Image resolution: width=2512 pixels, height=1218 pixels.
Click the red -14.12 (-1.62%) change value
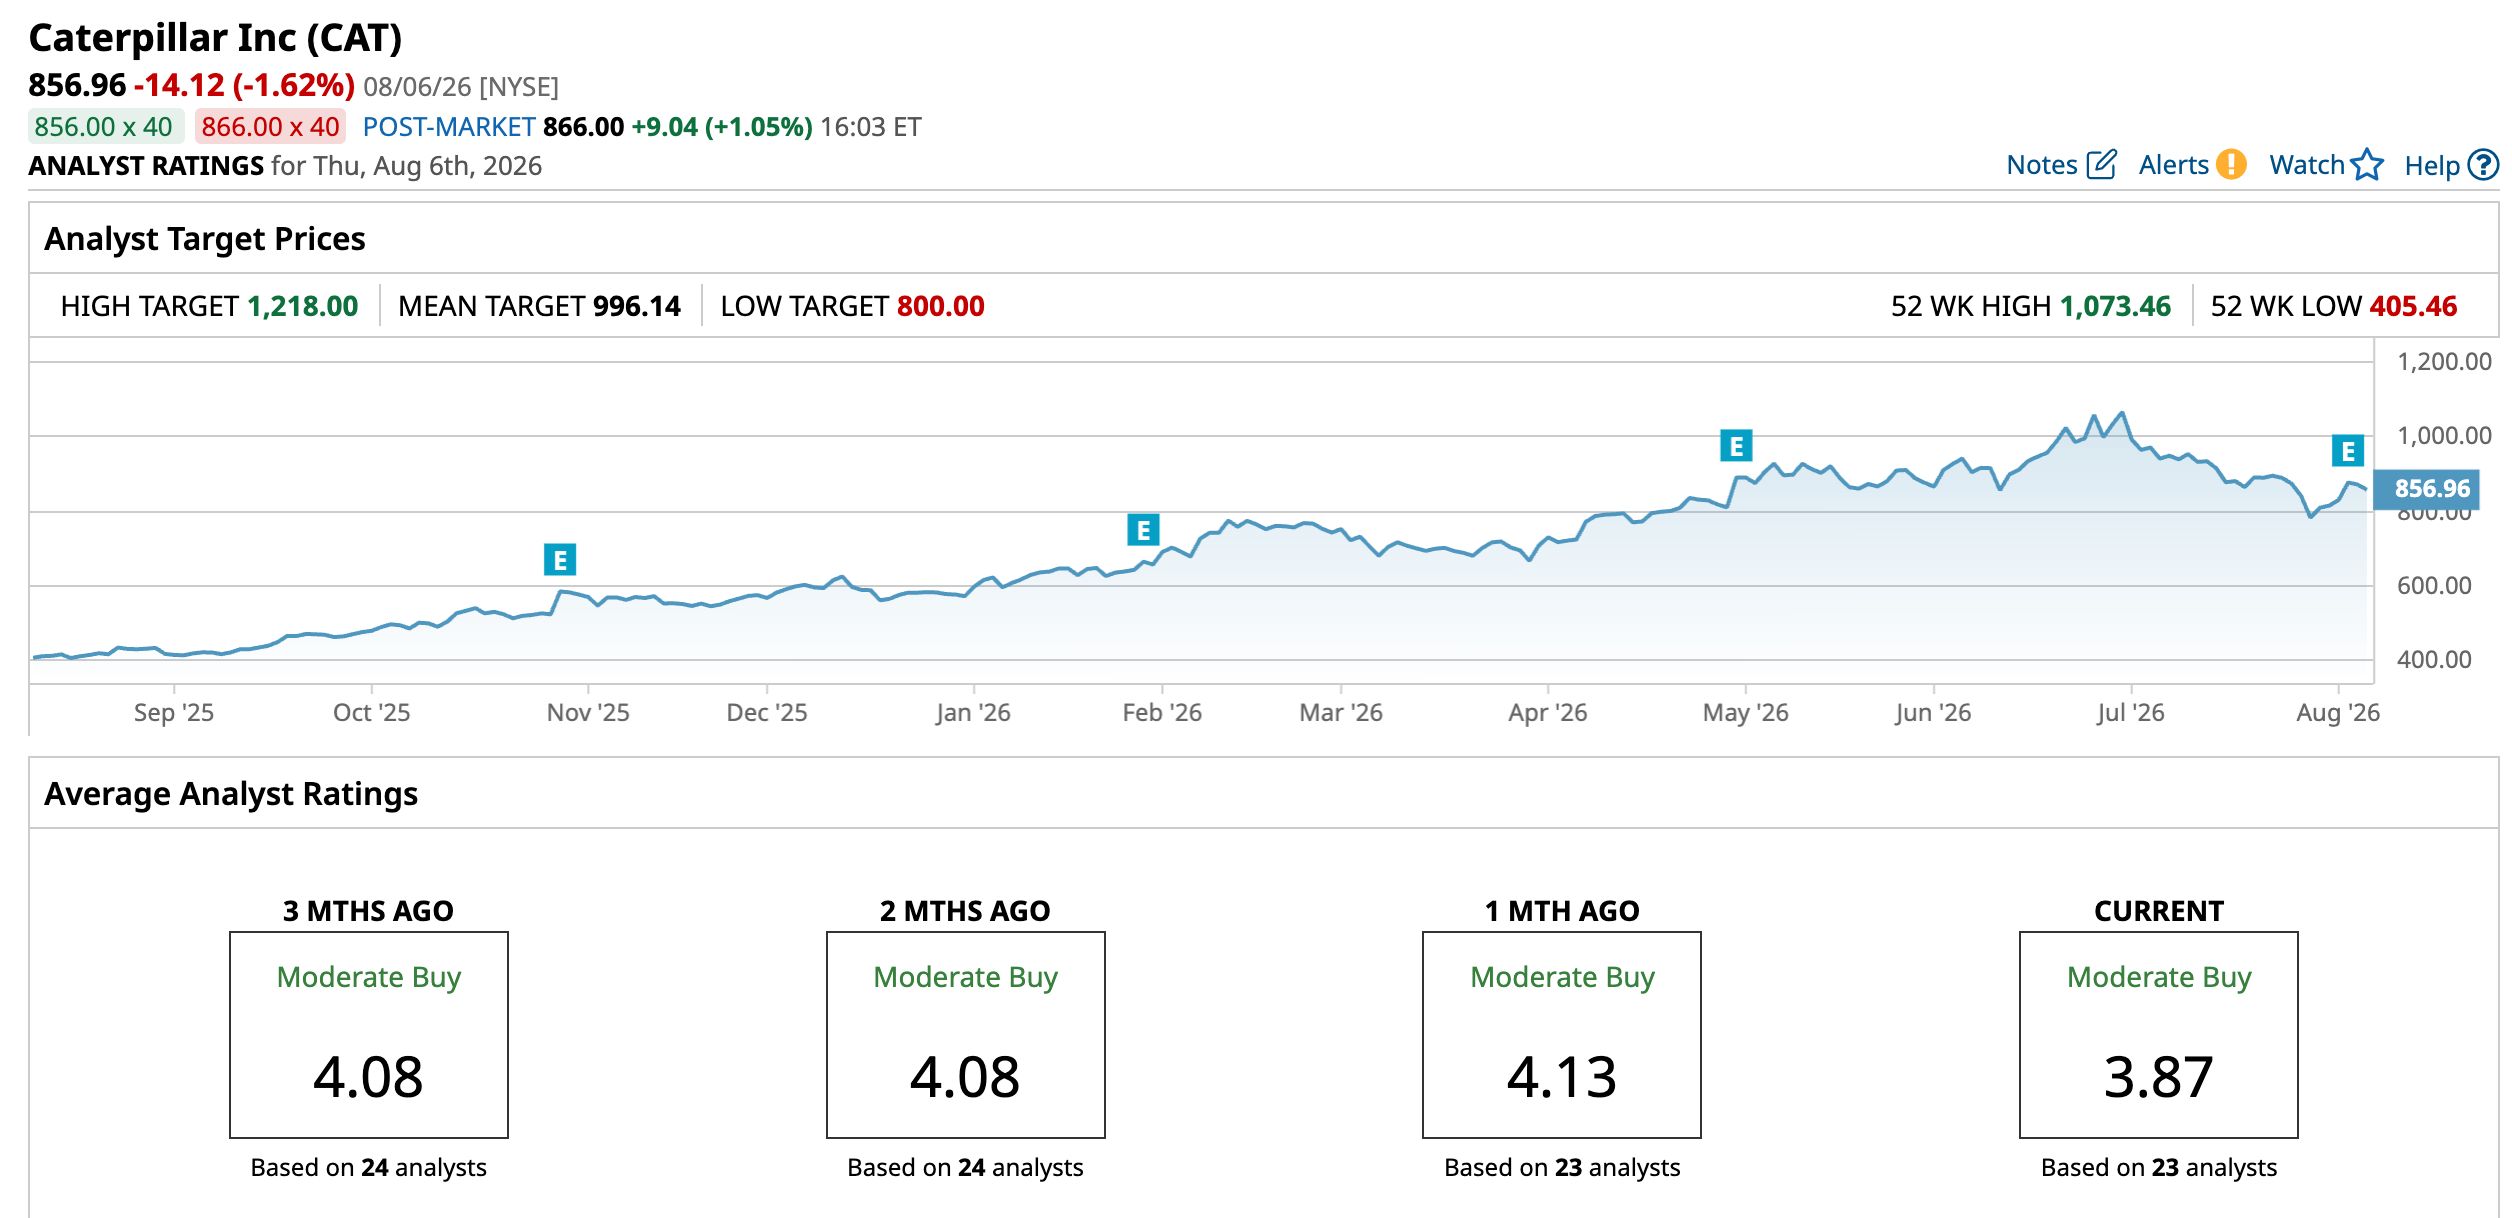[244, 85]
